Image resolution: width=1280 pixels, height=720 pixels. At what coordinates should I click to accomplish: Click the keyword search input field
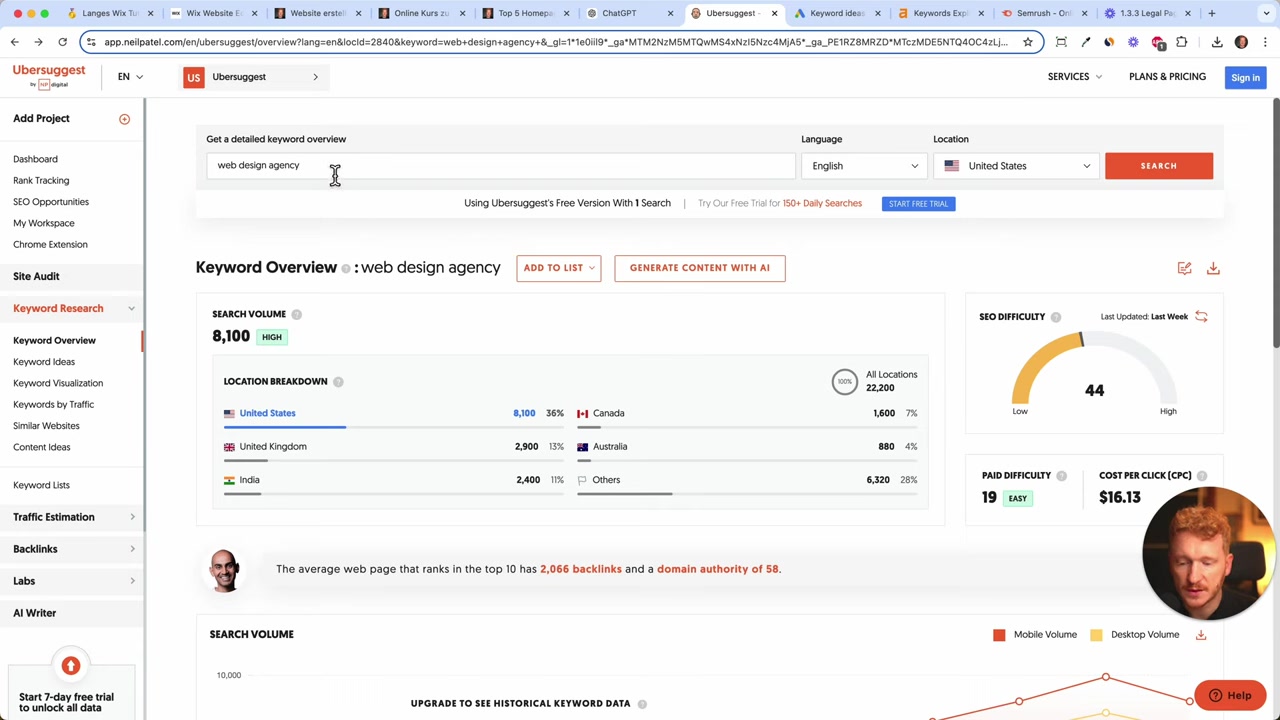[500, 166]
